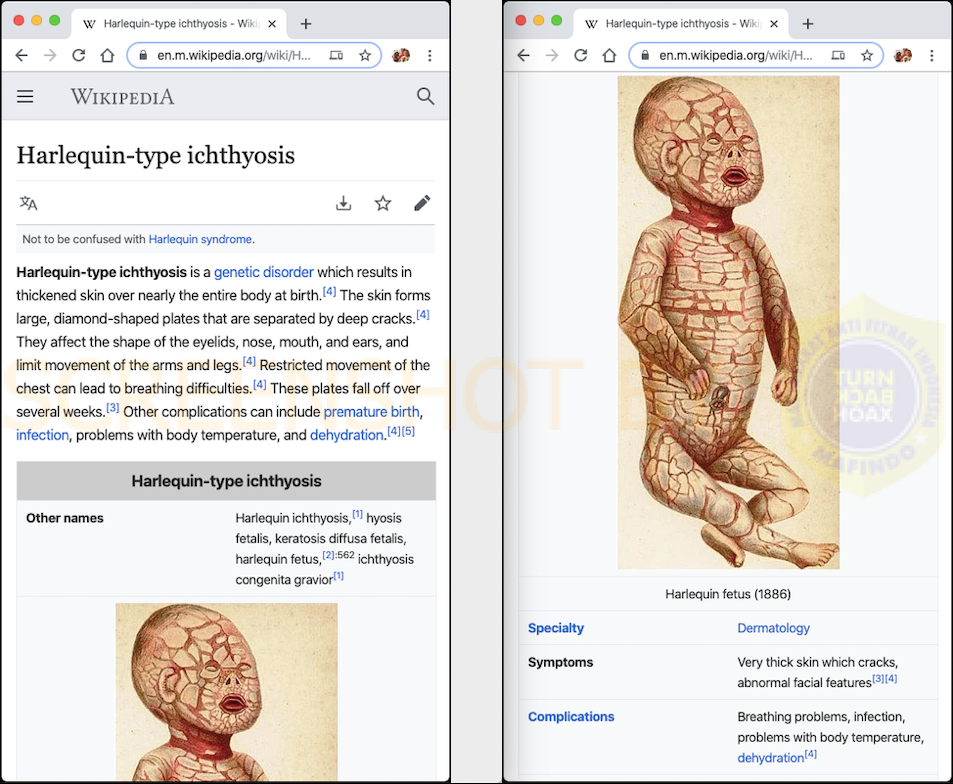Click the home button in right window

pyautogui.click(x=610, y=55)
